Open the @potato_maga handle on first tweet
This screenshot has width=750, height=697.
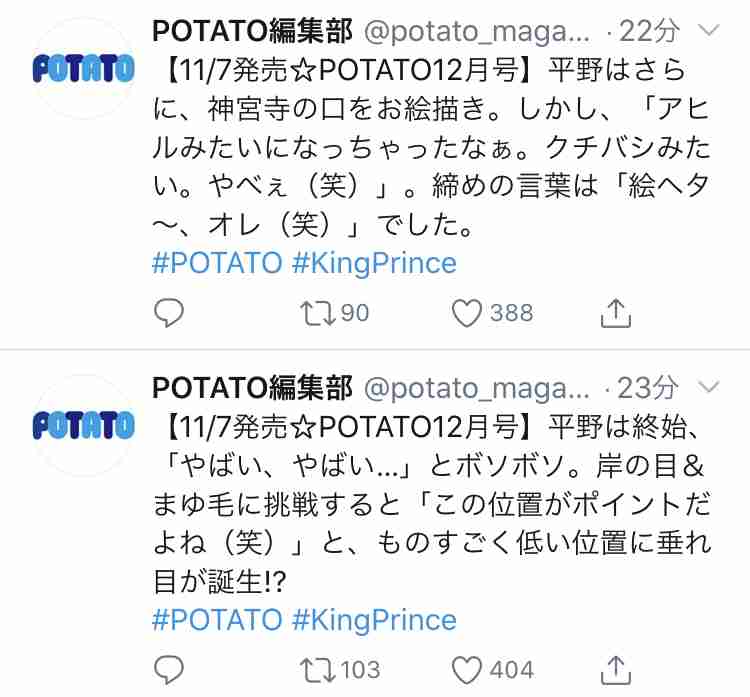click(x=477, y=32)
